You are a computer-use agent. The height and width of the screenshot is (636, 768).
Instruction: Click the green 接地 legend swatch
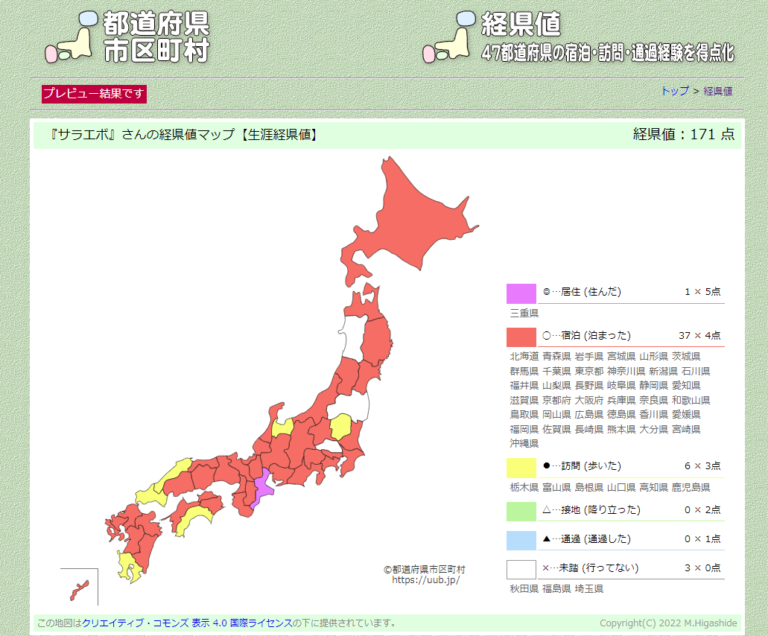coord(521,510)
